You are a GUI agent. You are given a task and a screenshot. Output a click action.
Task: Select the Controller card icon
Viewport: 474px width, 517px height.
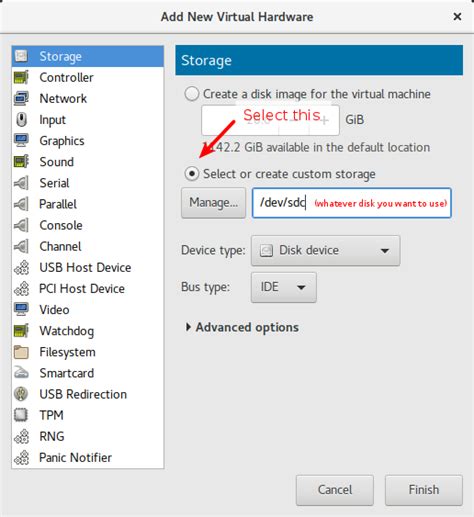21,77
